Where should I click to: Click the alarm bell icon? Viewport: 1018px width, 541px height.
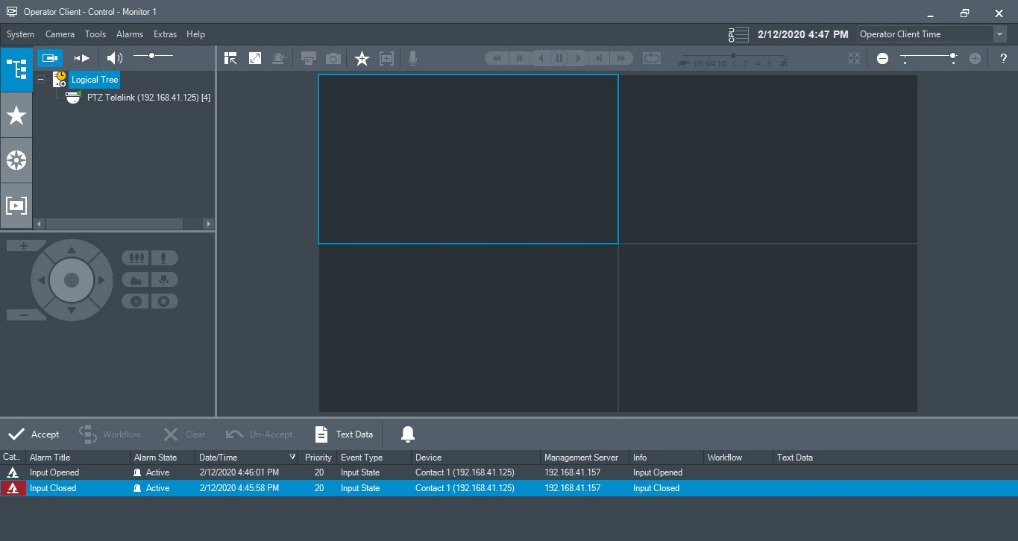pyautogui.click(x=407, y=434)
